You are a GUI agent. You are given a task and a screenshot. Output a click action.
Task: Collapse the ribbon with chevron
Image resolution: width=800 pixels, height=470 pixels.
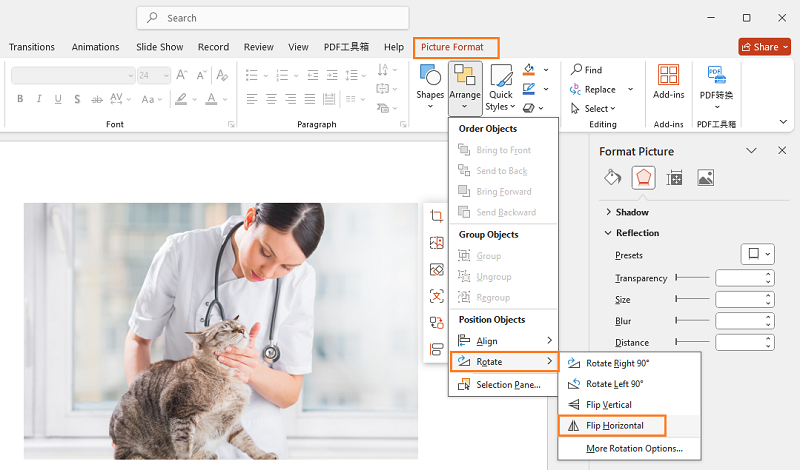click(x=783, y=121)
